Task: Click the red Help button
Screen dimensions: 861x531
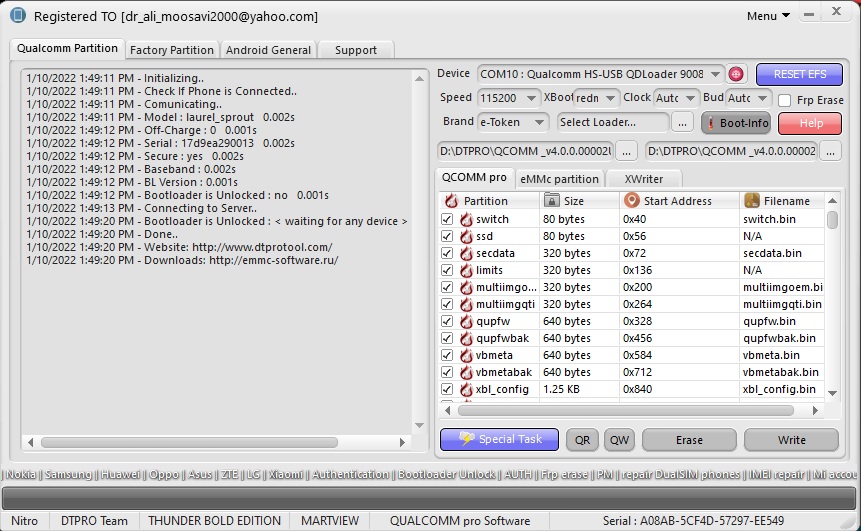Action: pos(810,123)
